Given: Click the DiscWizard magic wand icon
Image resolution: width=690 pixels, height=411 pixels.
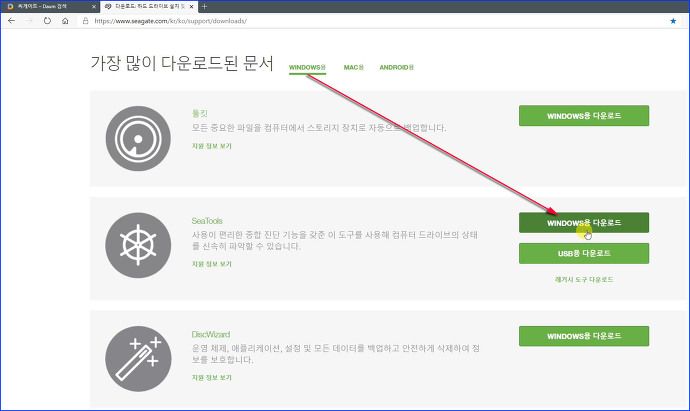Looking at the screenshot, I should (138, 359).
